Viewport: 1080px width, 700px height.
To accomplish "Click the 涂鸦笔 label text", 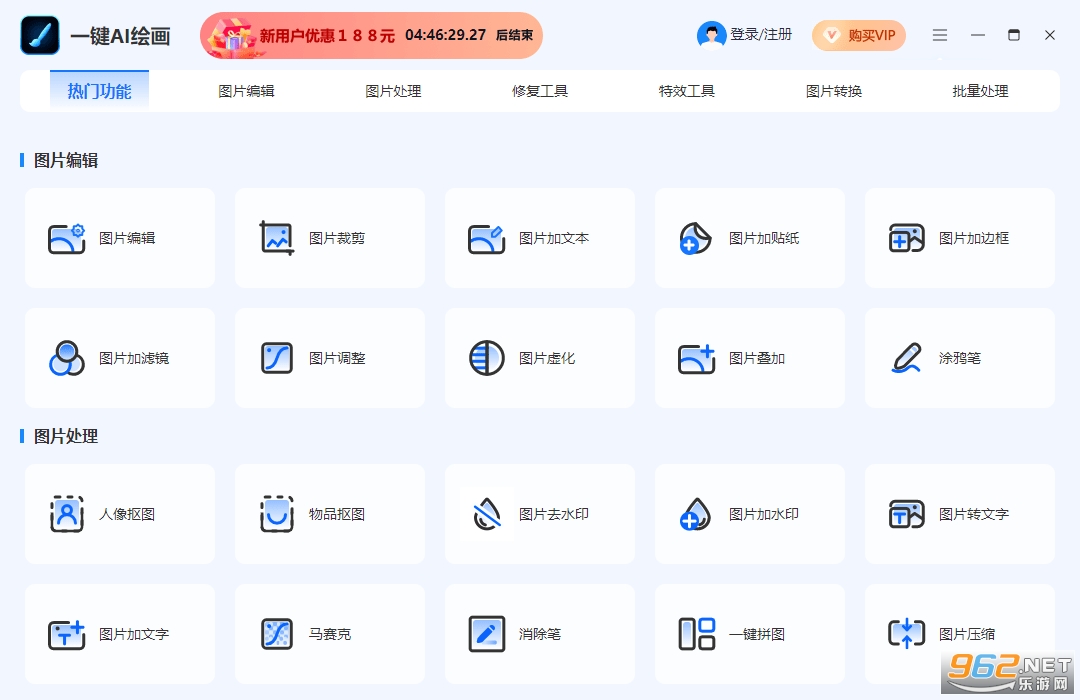I will [x=959, y=358].
